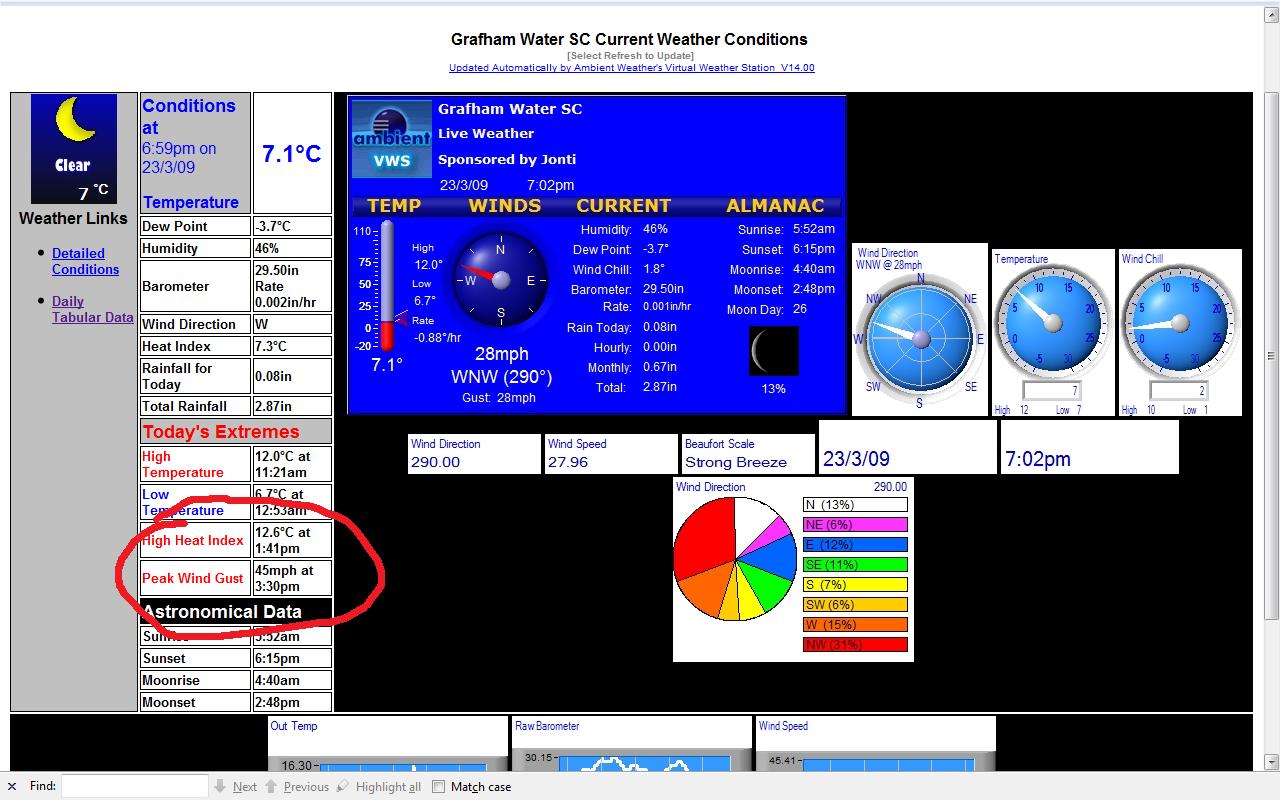Click the red thermometer graphic

click(387, 287)
